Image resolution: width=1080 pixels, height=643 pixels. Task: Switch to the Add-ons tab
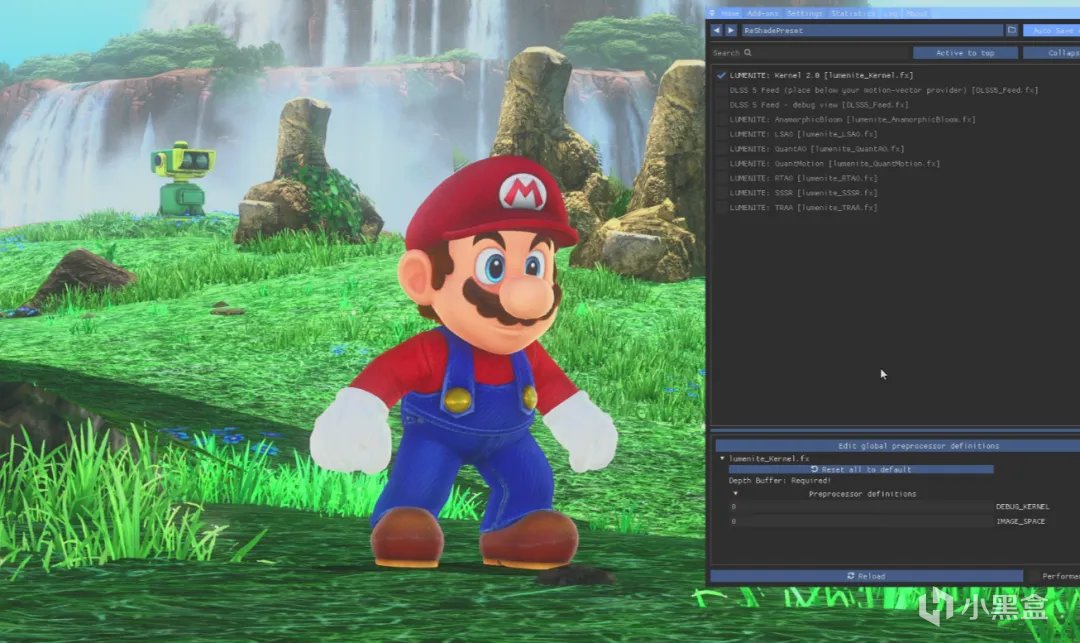coord(762,13)
